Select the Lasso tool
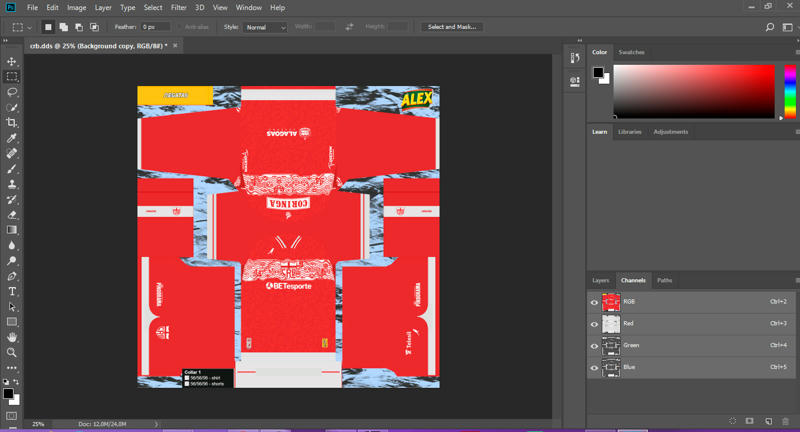Image resolution: width=800 pixels, height=432 pixels. pyautogui.click(x=12, y=92)
